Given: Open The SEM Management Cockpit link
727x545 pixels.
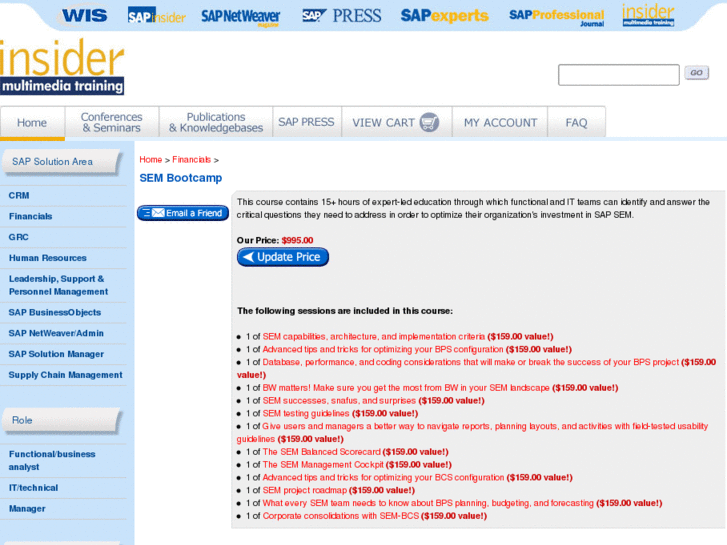Looking at the screenshot, I should point(323,465).
